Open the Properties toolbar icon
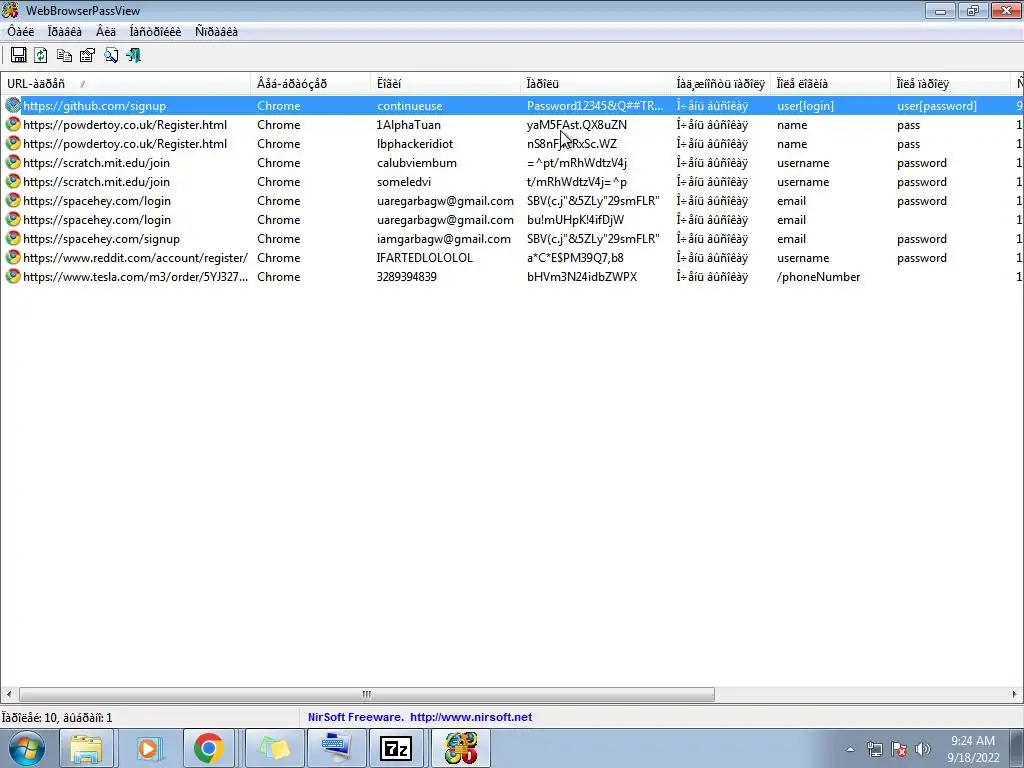 pyautogui.click(x=87, y=56)
